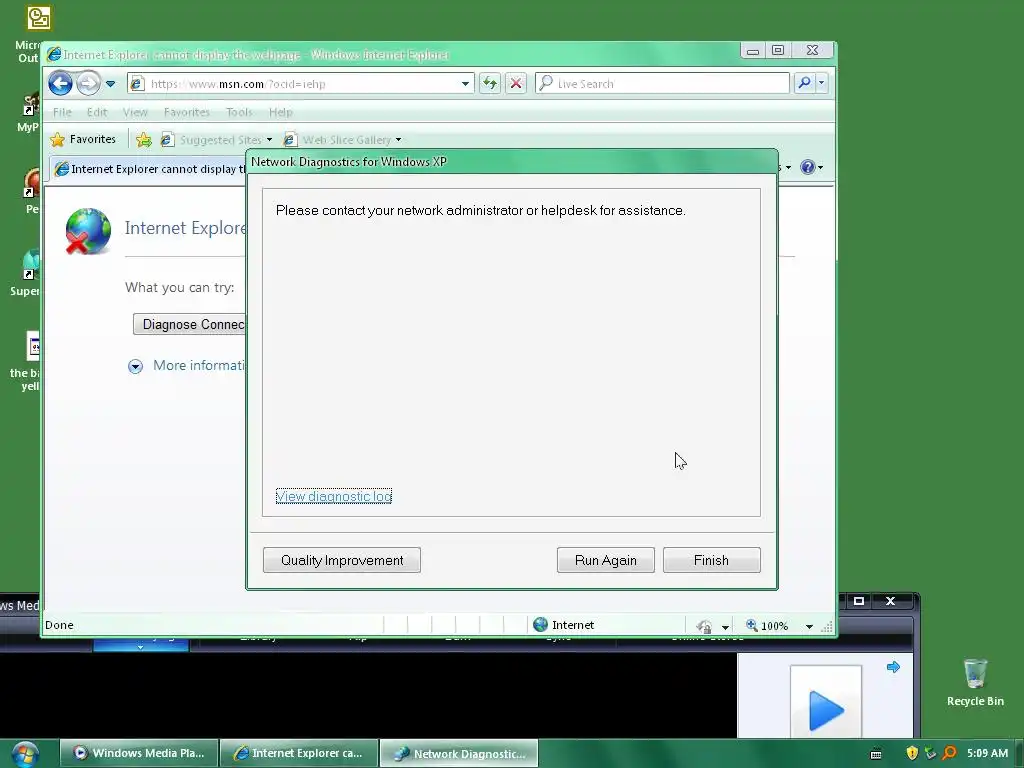Click the magnifier search button
The image size is (1024, 768).
[x=805, y=83]
